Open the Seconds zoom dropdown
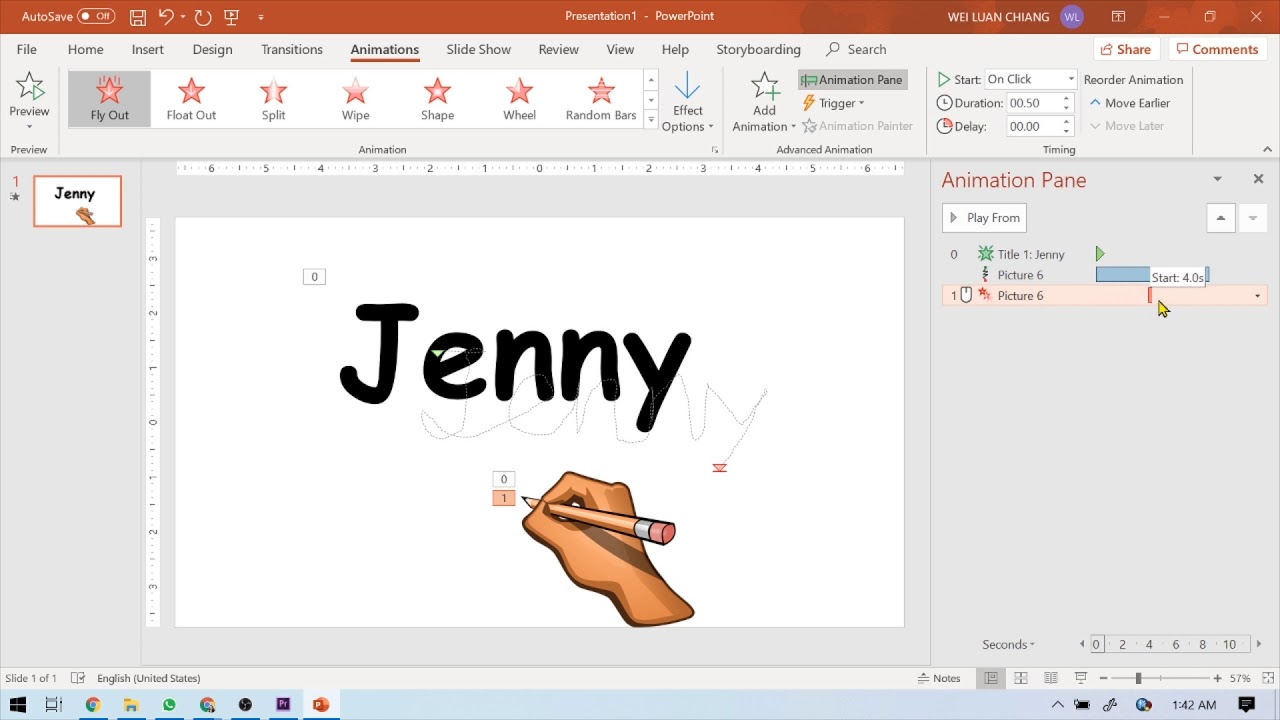This screenshot has width=1280, height=720. (x=1008, y=644)
